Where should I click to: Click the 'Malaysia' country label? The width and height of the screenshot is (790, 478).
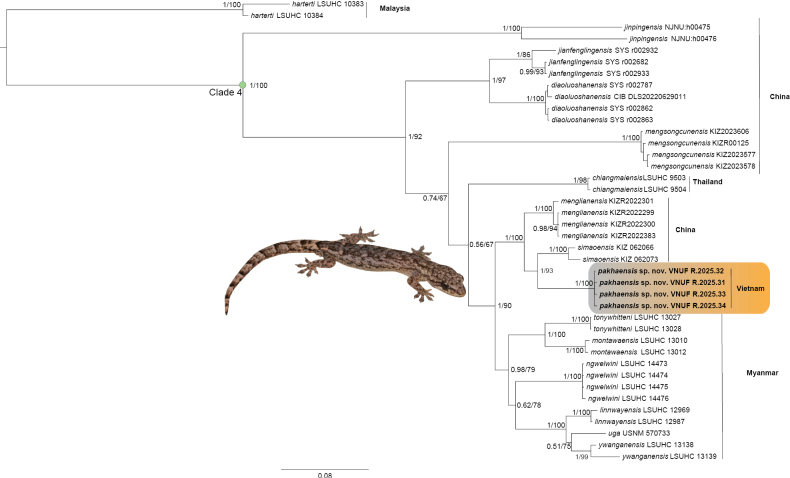point(394,9)
